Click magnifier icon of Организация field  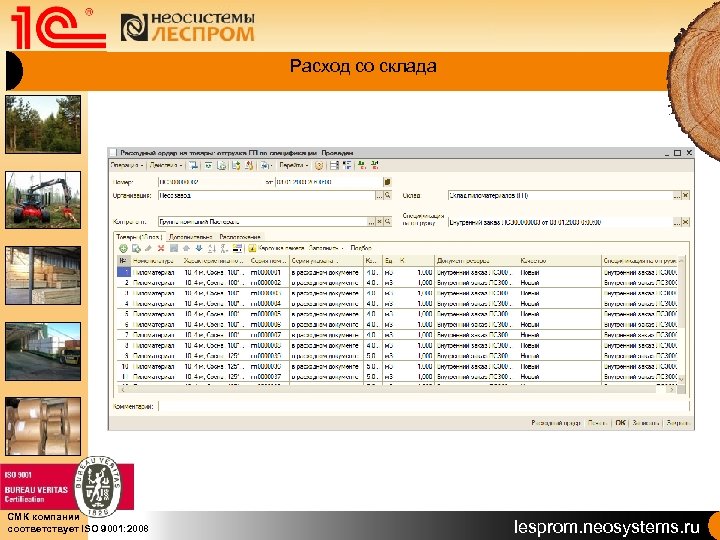point(388,196)
